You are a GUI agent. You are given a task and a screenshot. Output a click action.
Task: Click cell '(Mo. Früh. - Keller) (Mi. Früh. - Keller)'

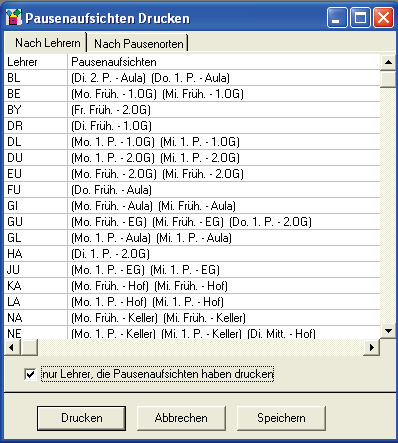point(224,318)
